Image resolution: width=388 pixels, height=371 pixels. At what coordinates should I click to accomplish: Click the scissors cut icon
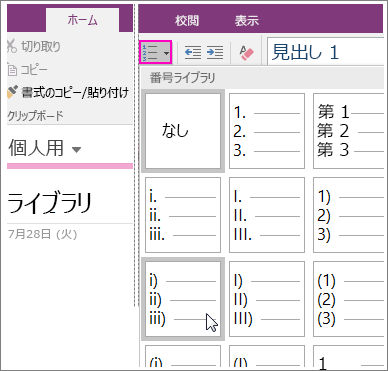click(x=12, y=47)
